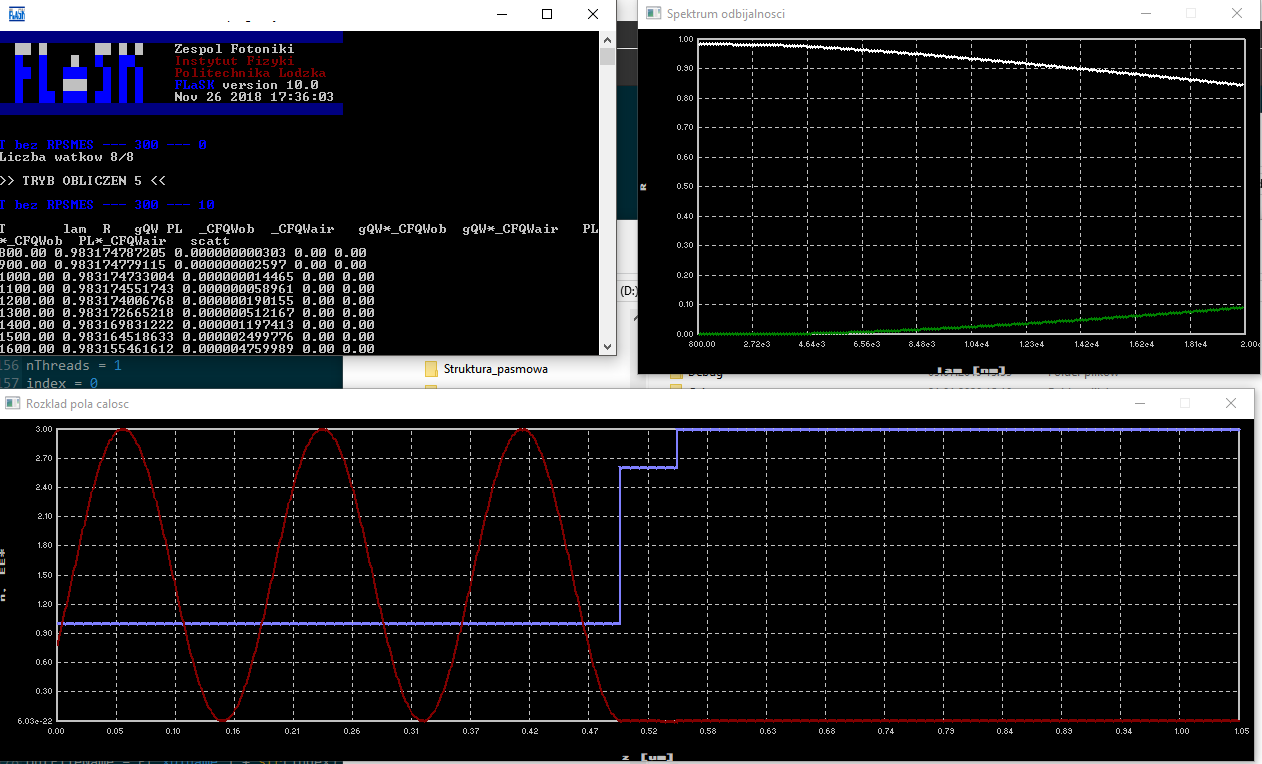Click the Rozklad pola calosc window icon
1262x764 pixels.
pyautogui.click(x=12, y=403)
